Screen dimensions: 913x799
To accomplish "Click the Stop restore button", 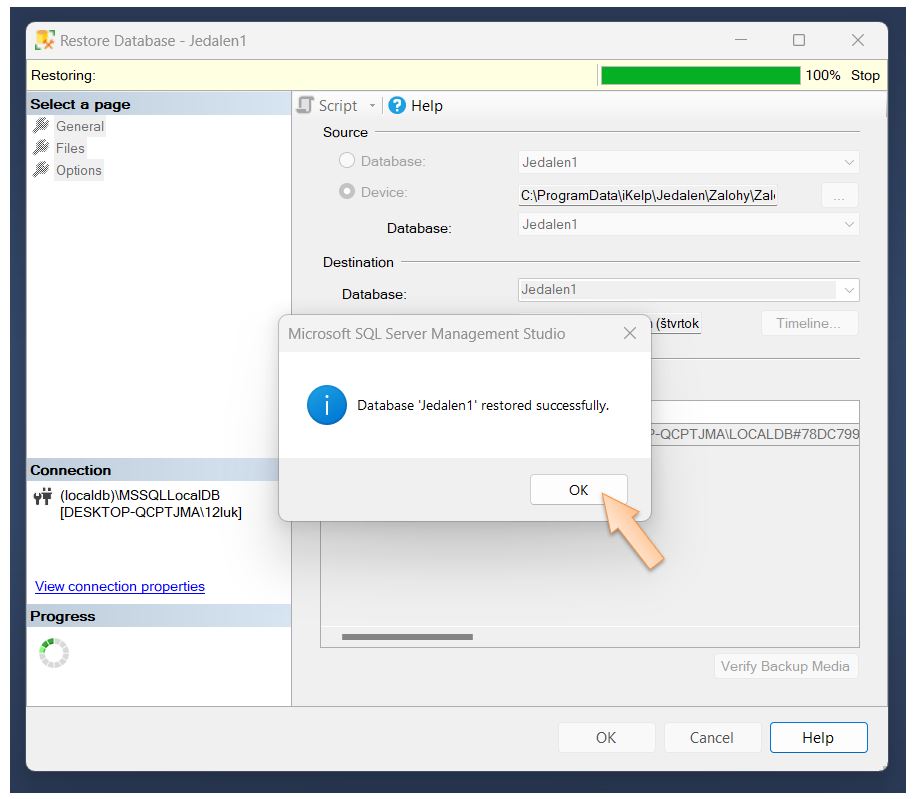I will (865, 75).
